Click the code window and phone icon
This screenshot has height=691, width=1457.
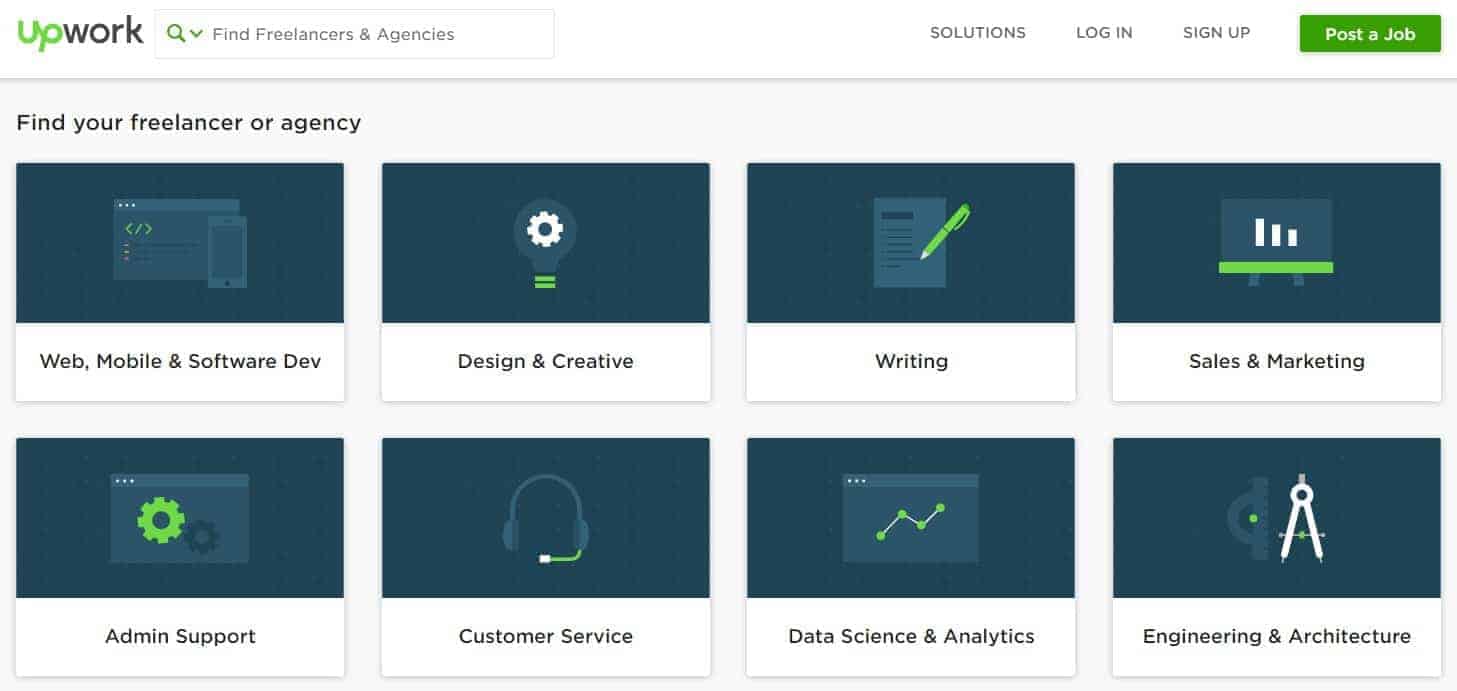click(x=180, y=243)
